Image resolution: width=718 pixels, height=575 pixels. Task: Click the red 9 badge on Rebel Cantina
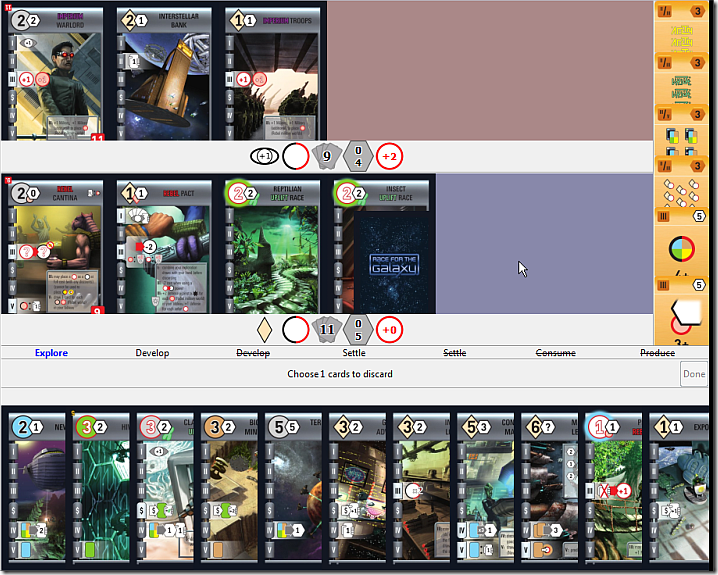97,310
